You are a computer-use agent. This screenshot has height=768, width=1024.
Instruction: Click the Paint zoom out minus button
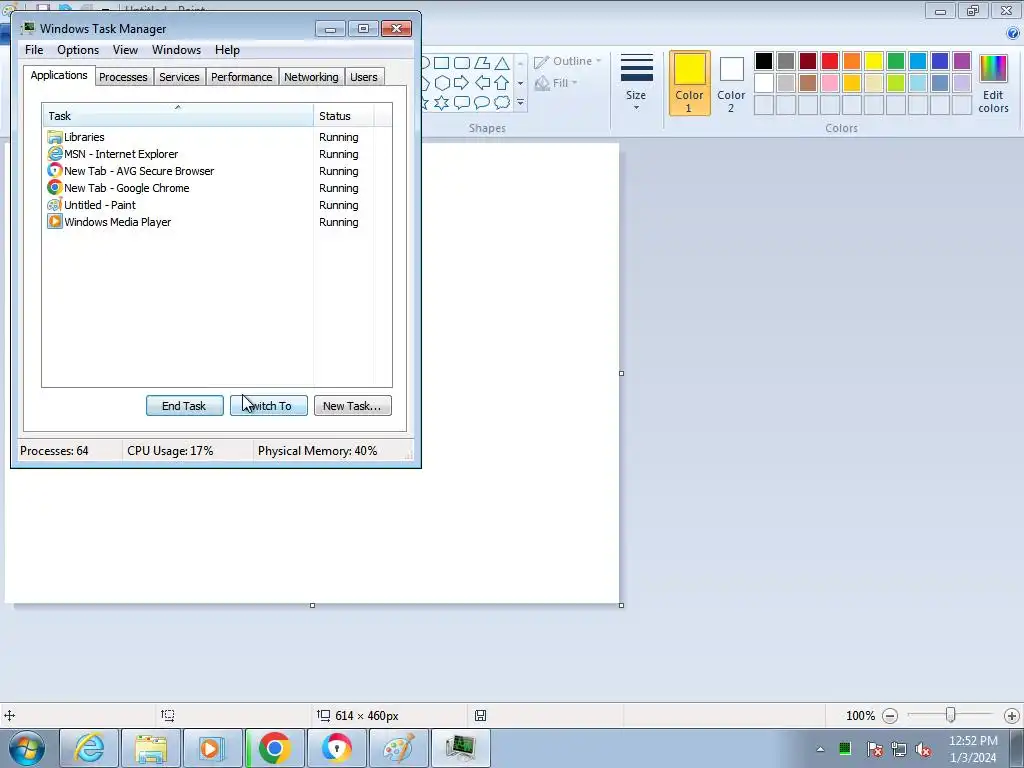pyautogui.click(x=889, y=716)
